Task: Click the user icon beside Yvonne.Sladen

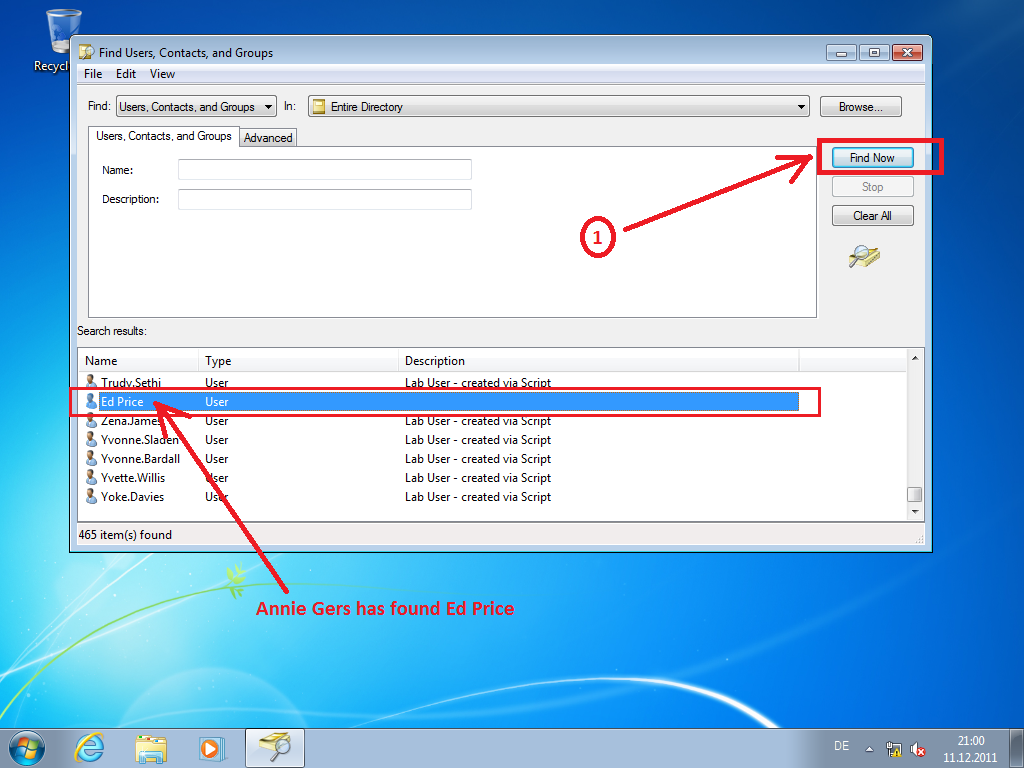Action: click(x=91, y=439)
